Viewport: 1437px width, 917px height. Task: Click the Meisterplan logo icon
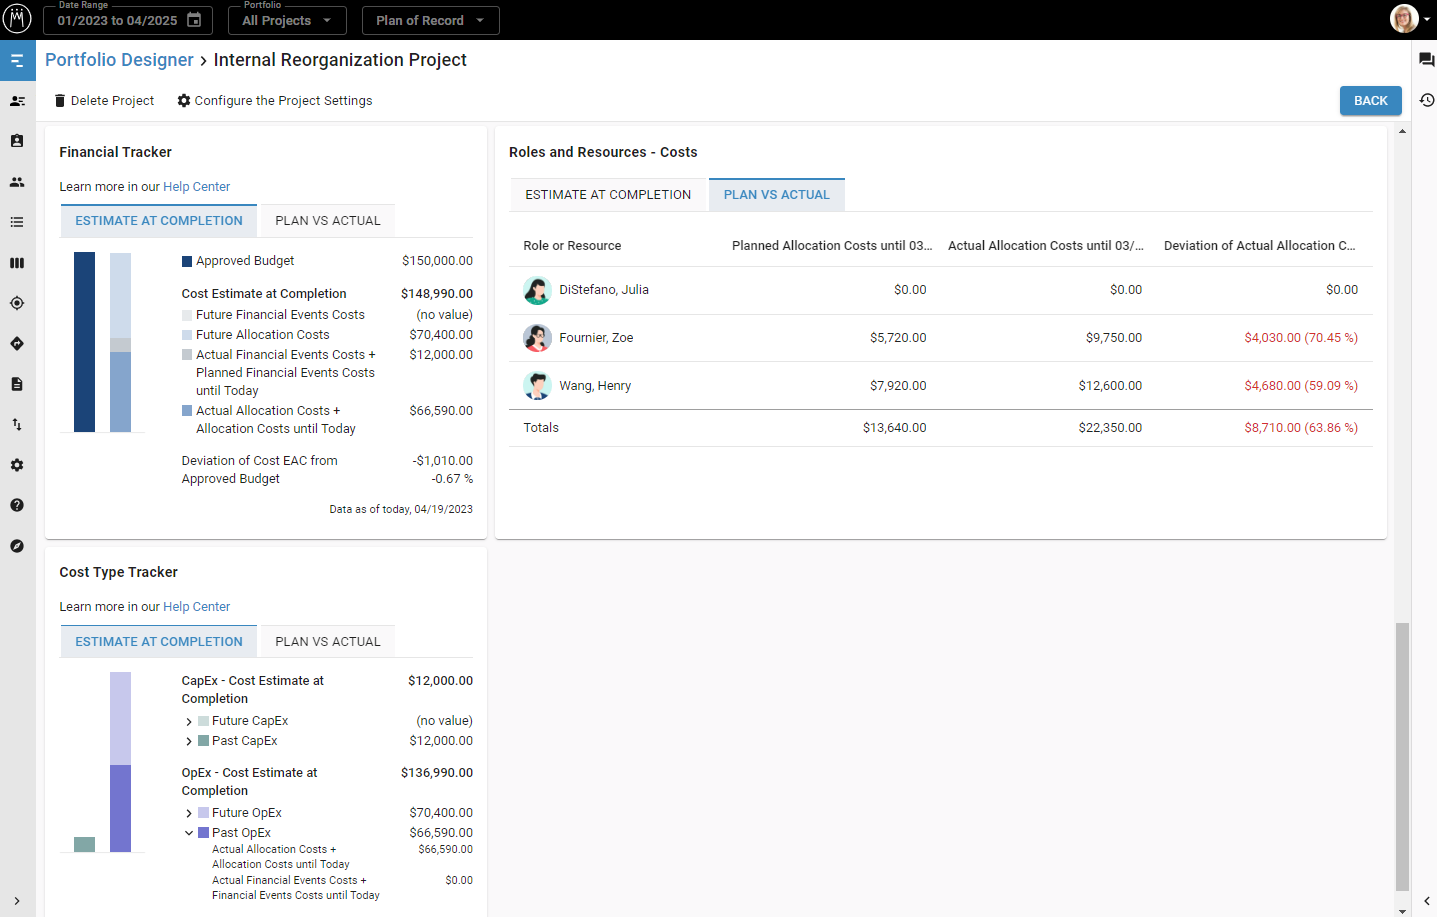coord(17,19)
